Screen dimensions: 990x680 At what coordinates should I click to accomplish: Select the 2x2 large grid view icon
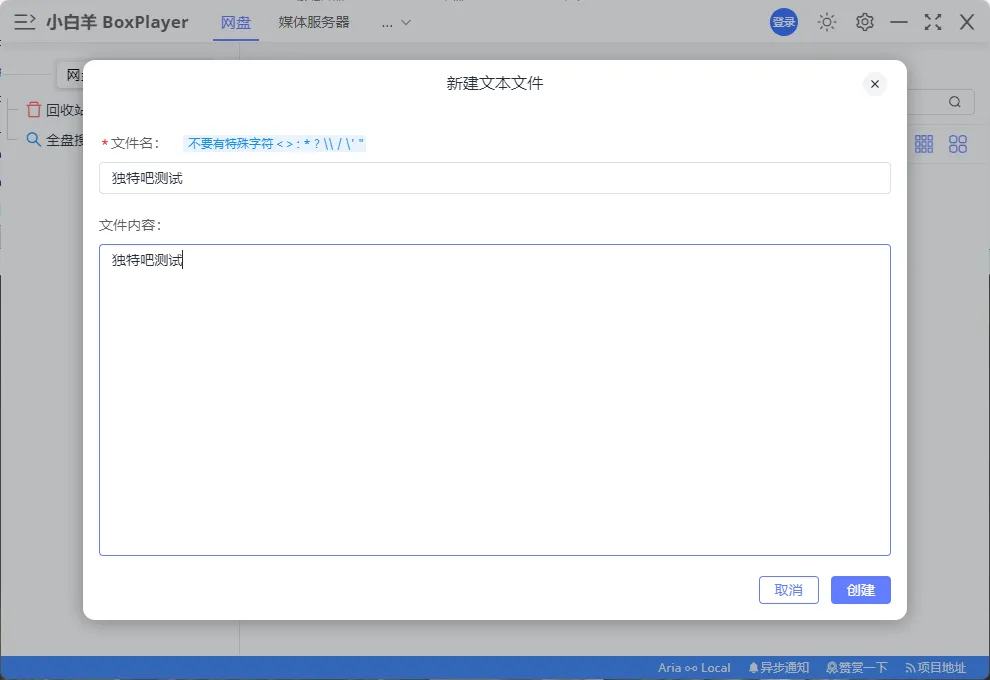[957, 143]
